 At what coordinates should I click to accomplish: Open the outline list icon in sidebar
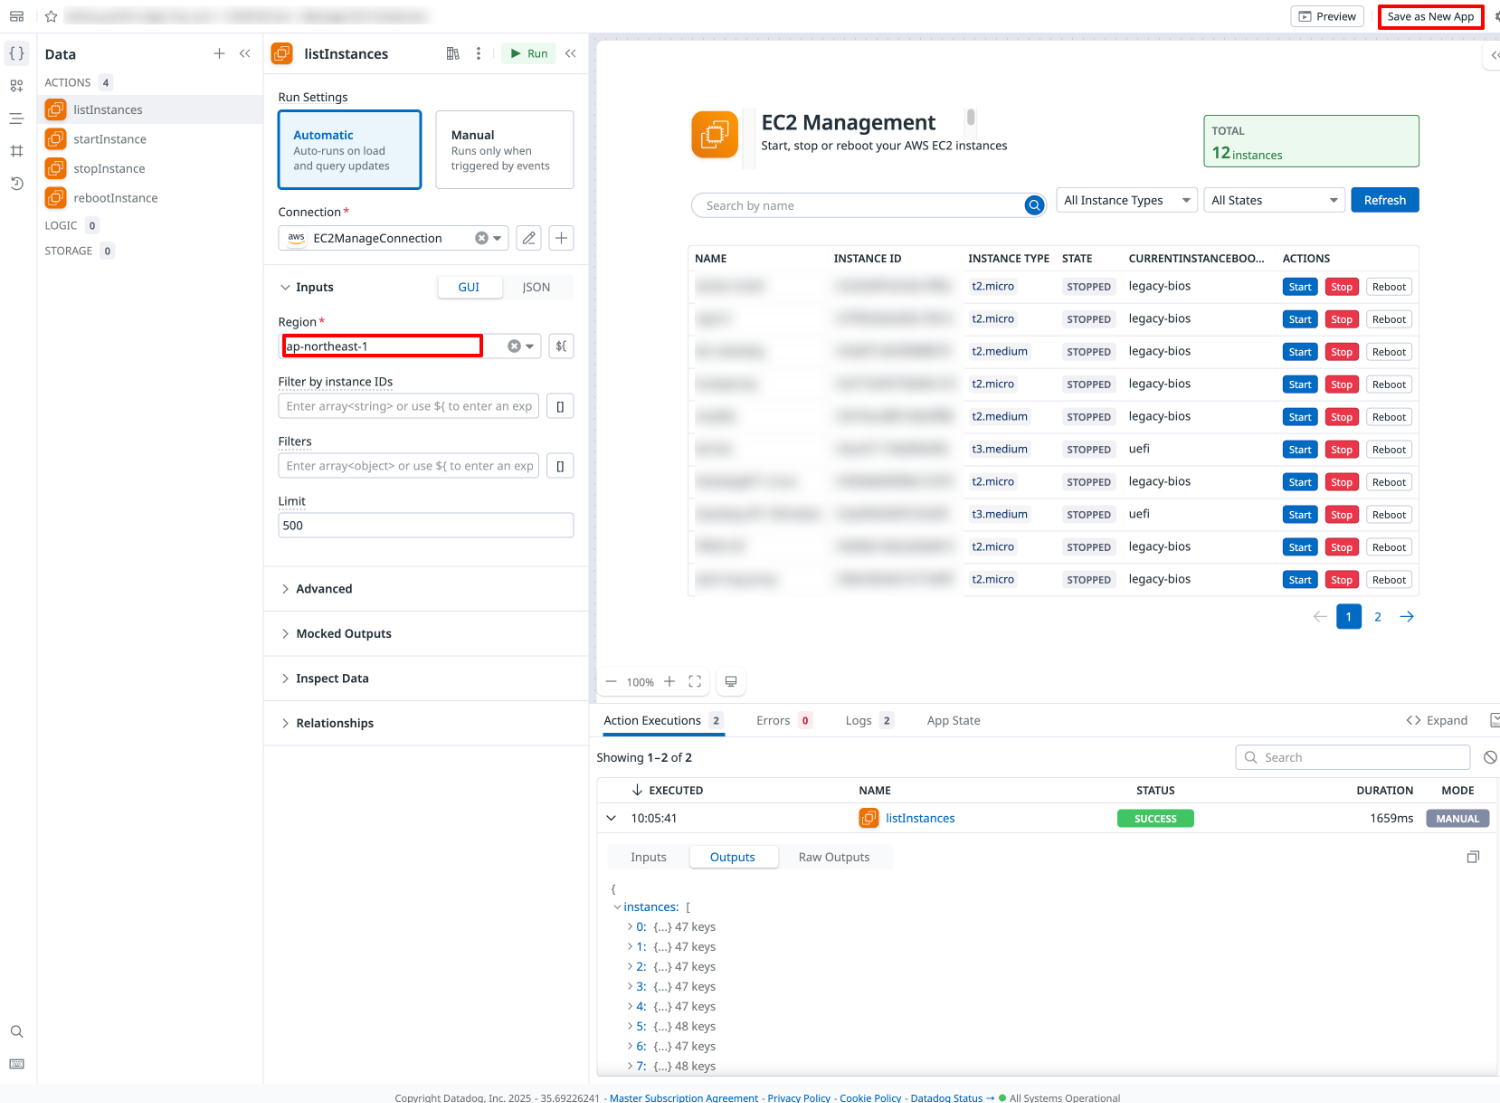17,118
